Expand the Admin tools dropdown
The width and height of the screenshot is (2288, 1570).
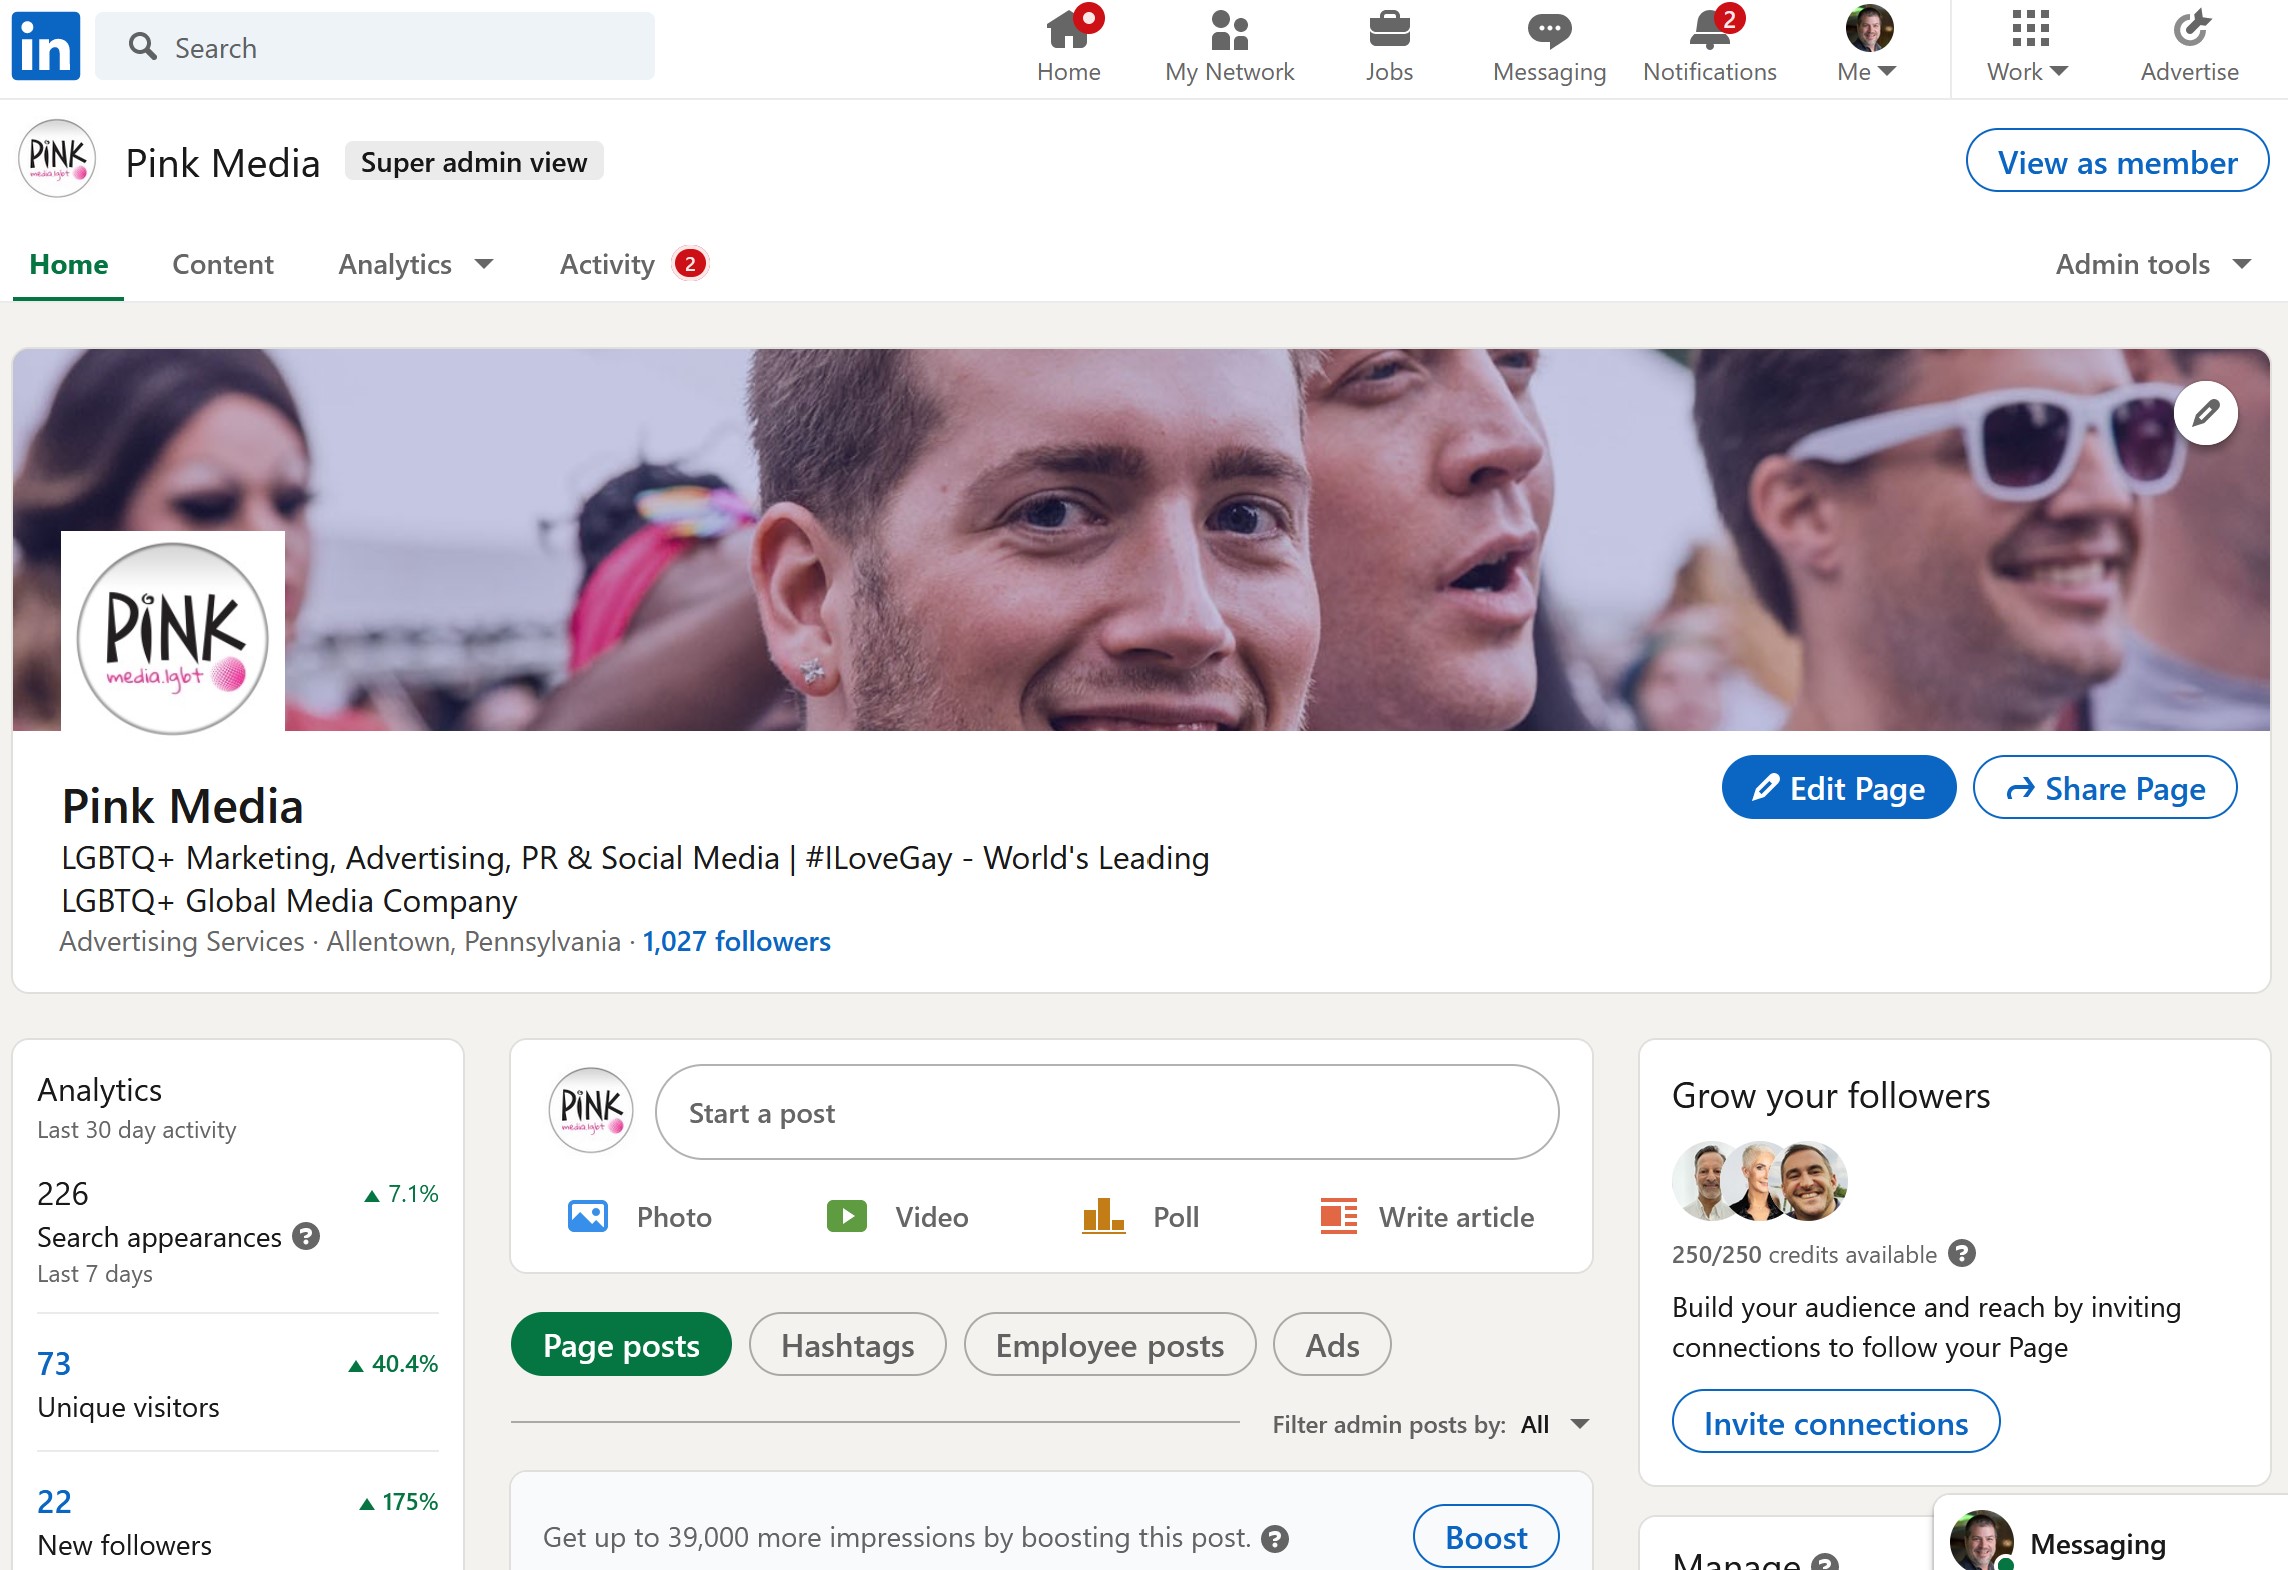(x=2153, y=264)
